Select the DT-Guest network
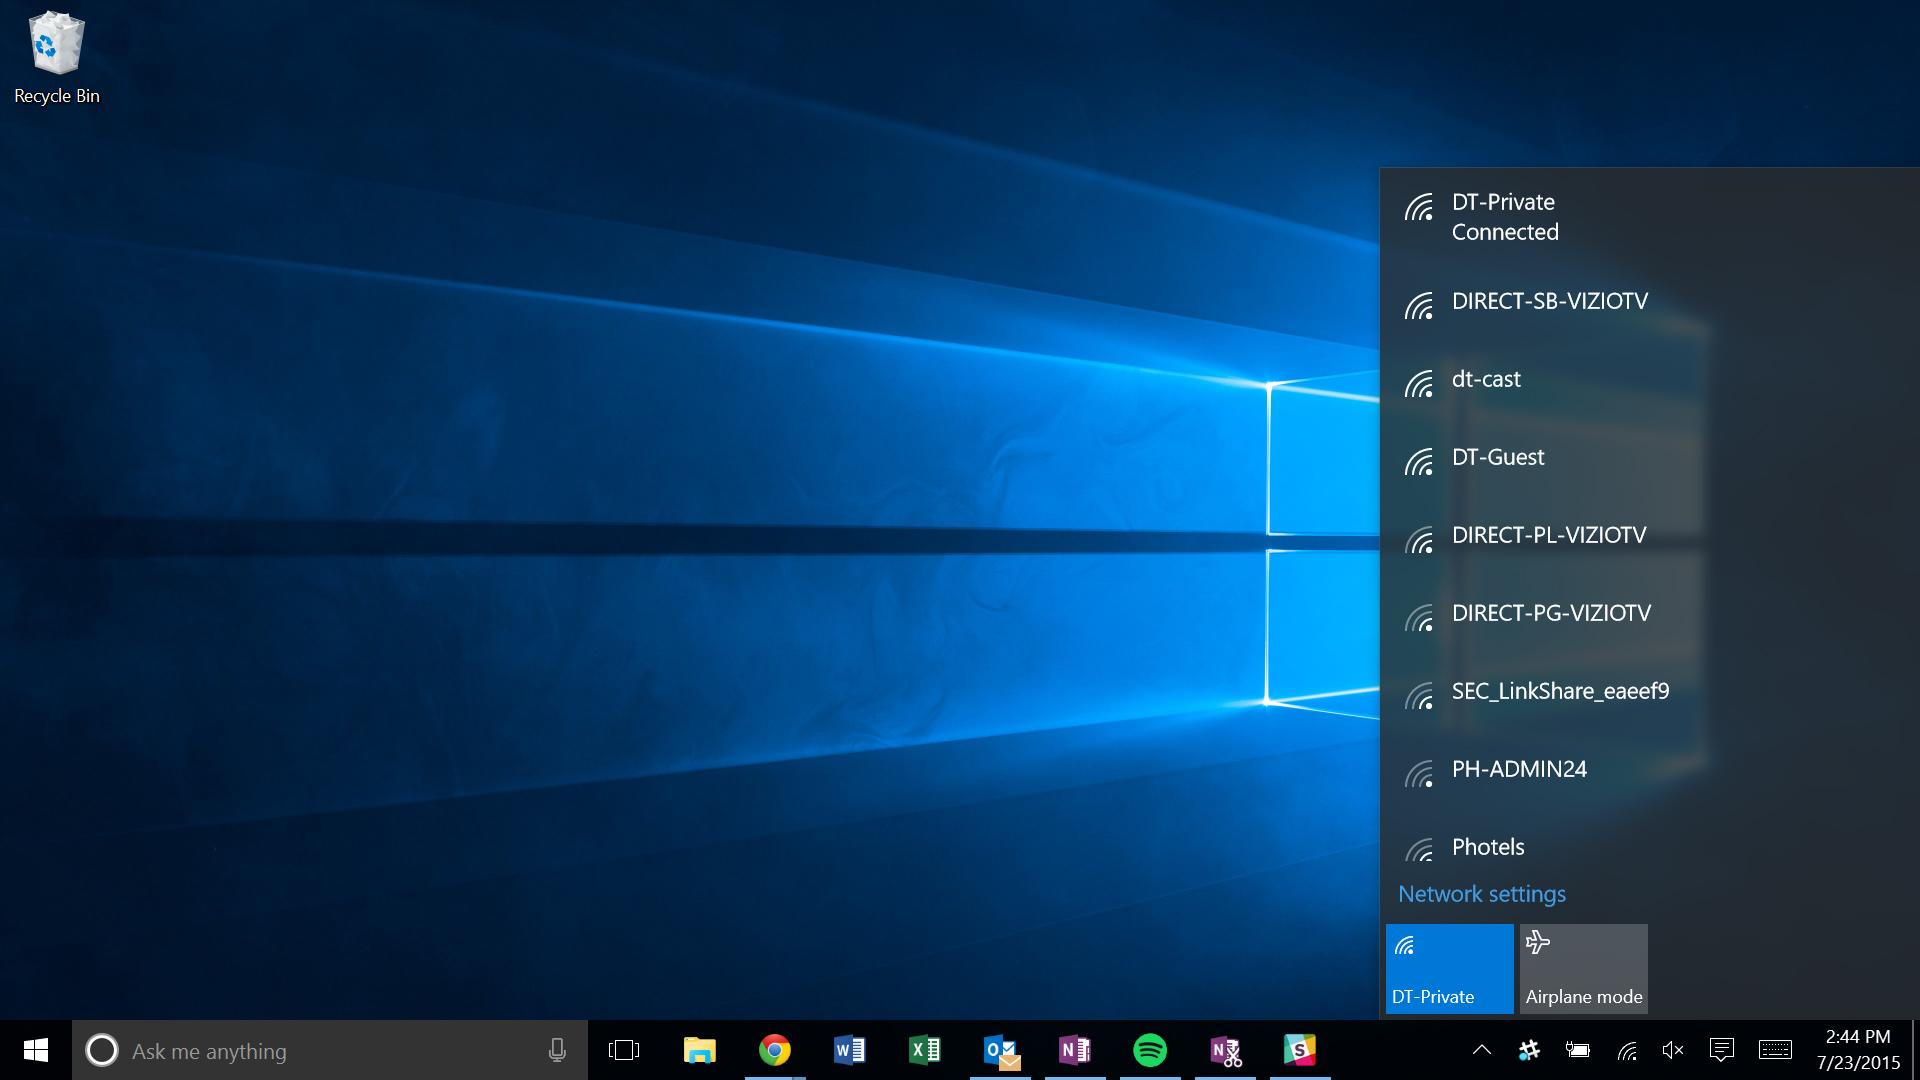 1649,457
